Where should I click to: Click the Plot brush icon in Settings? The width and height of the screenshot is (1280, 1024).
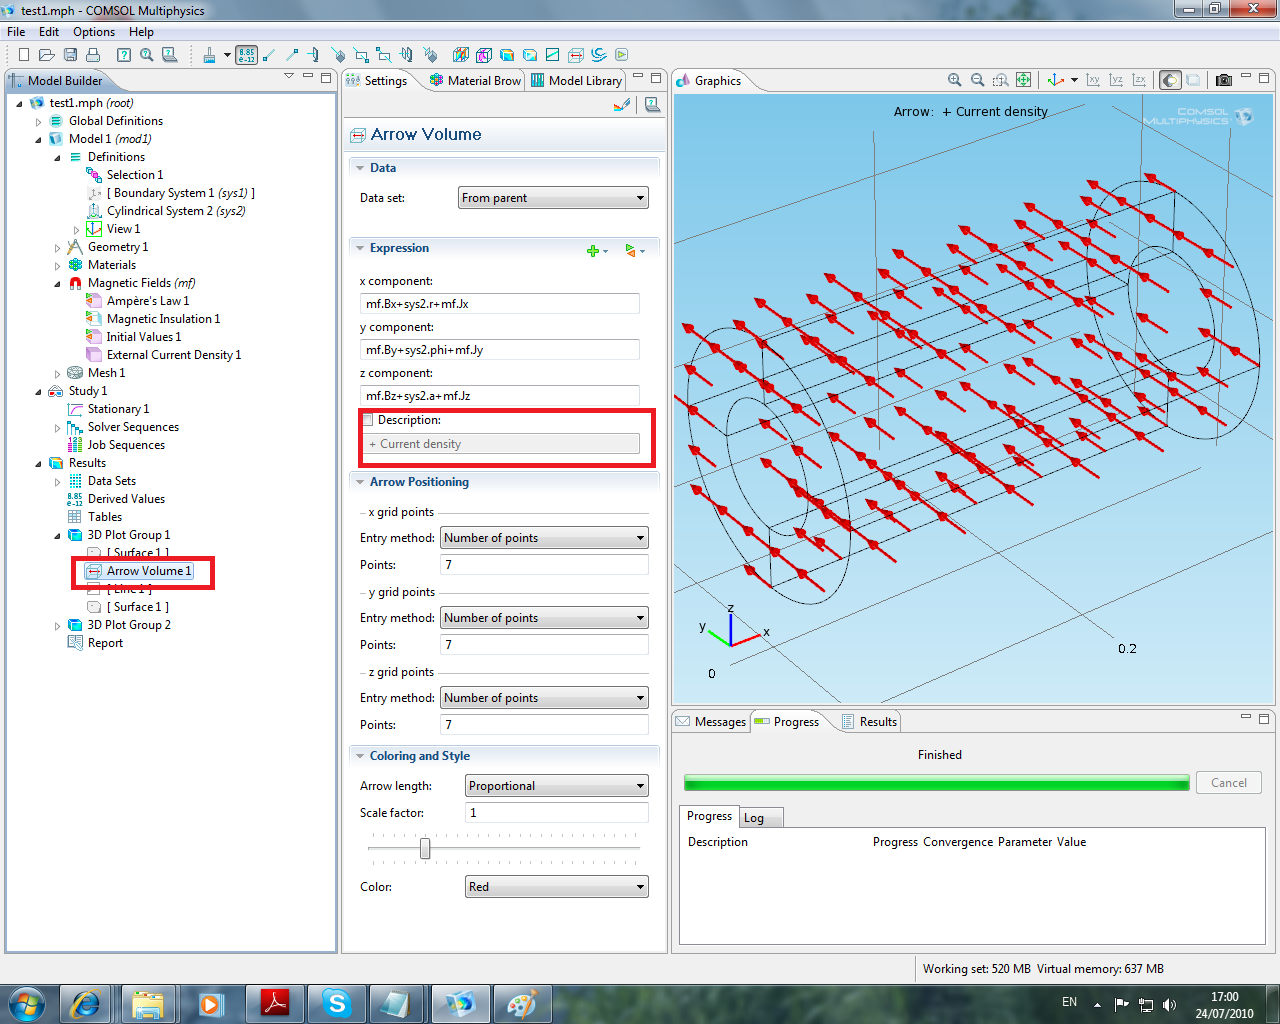click(x=622, y=104)
